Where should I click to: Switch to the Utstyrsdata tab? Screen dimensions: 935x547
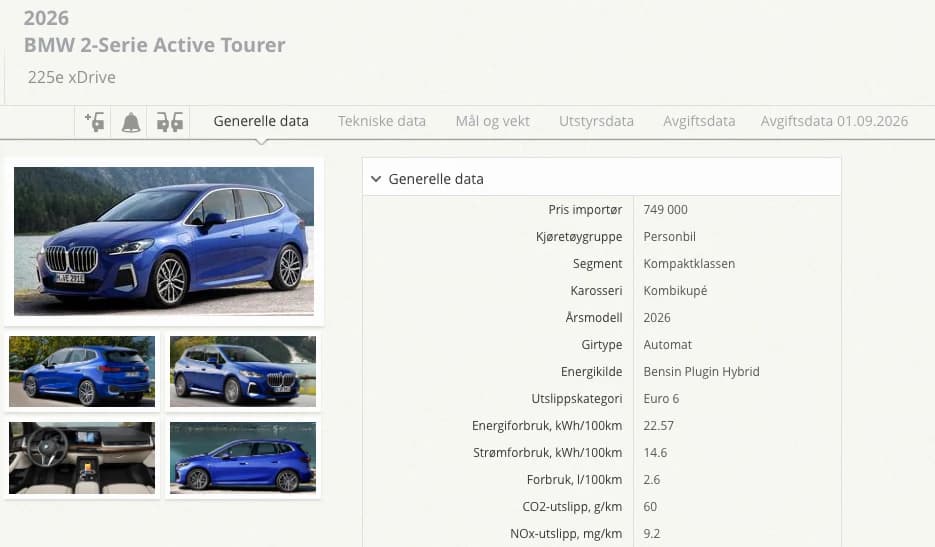pyautogui.click(x=596, y=121)
